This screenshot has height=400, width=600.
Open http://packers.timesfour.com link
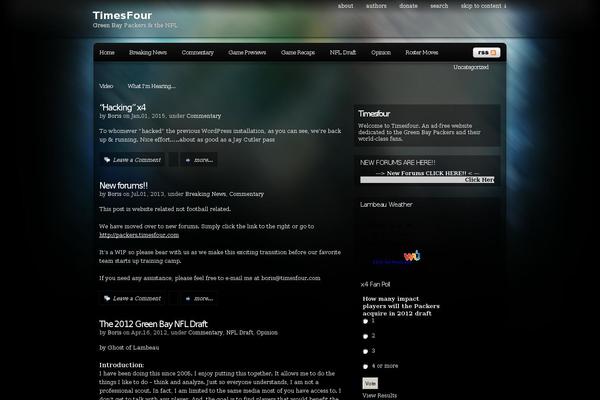139,235
